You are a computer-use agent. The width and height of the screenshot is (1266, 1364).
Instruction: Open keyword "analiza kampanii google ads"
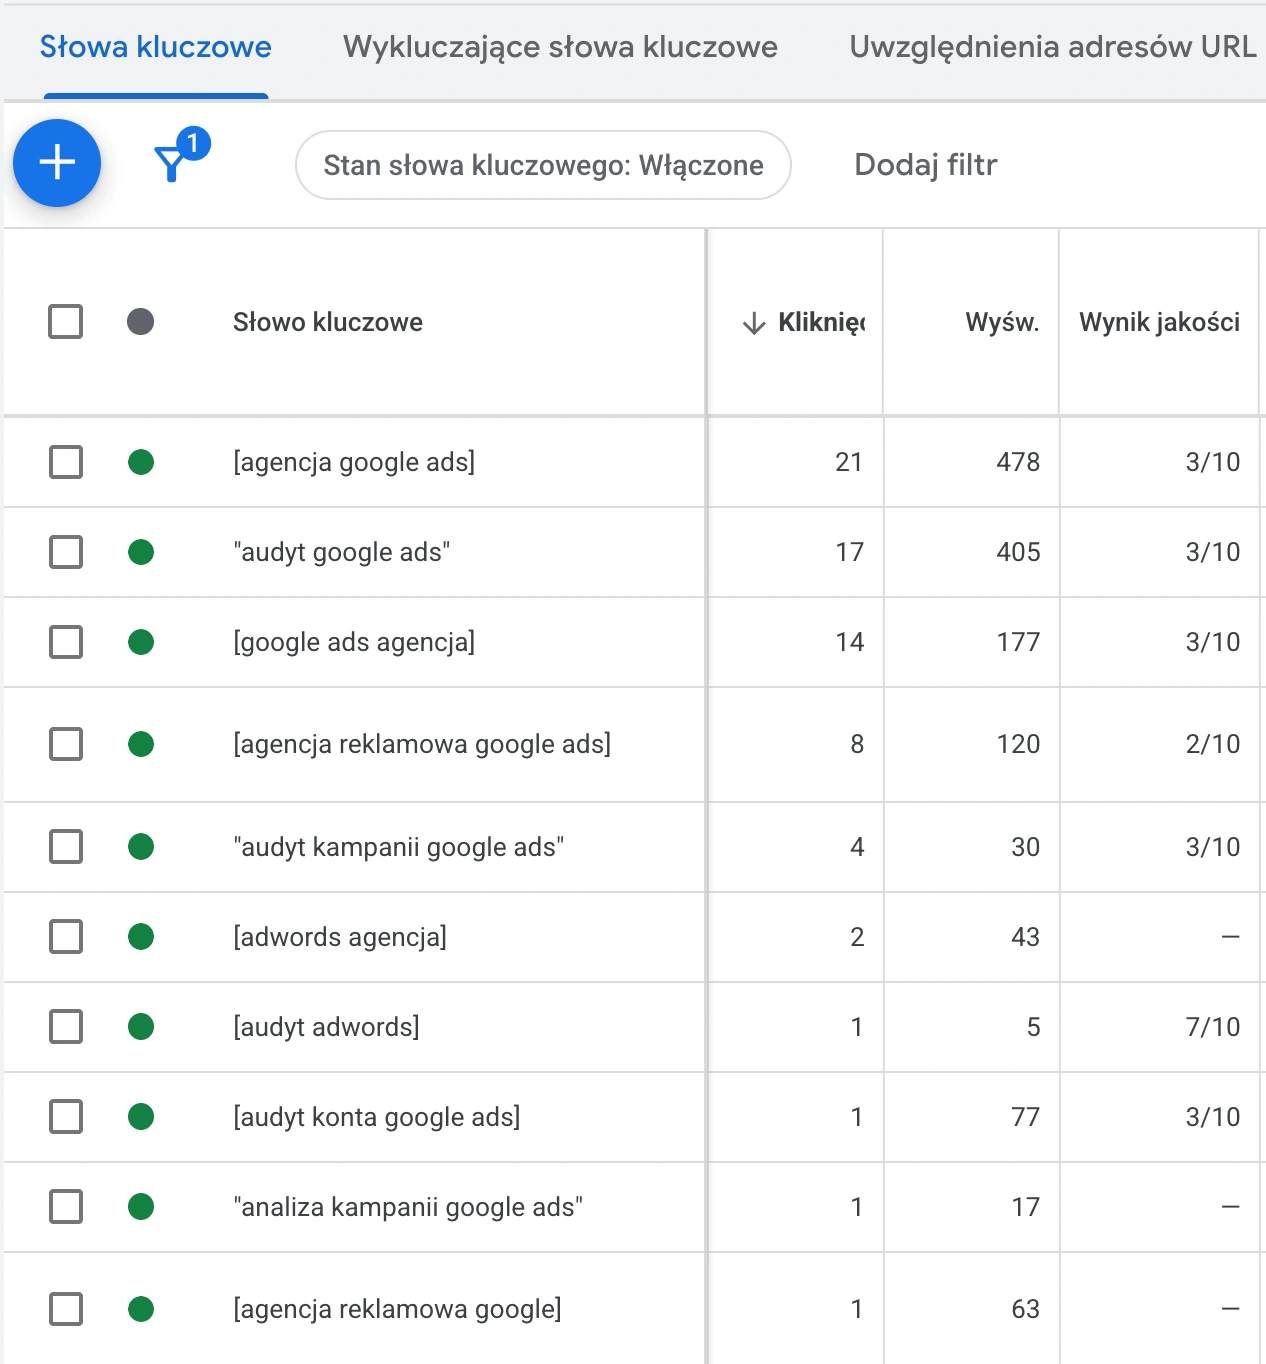pyautogui.click(x=408, y=1207)
